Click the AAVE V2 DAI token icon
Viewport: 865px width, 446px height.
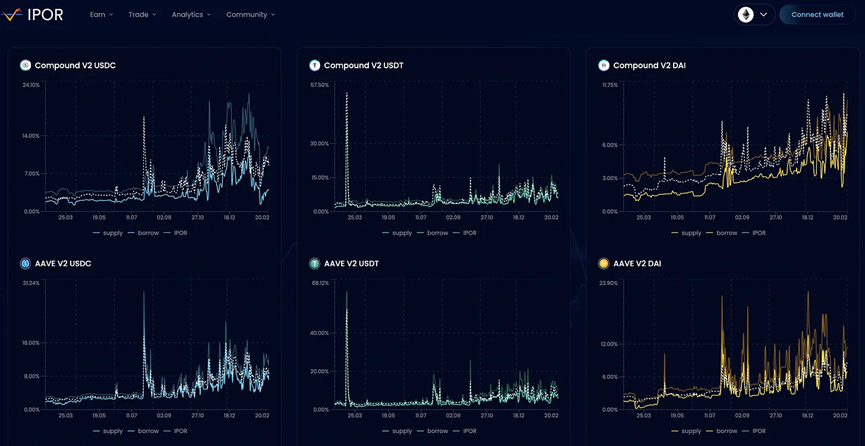604,264
